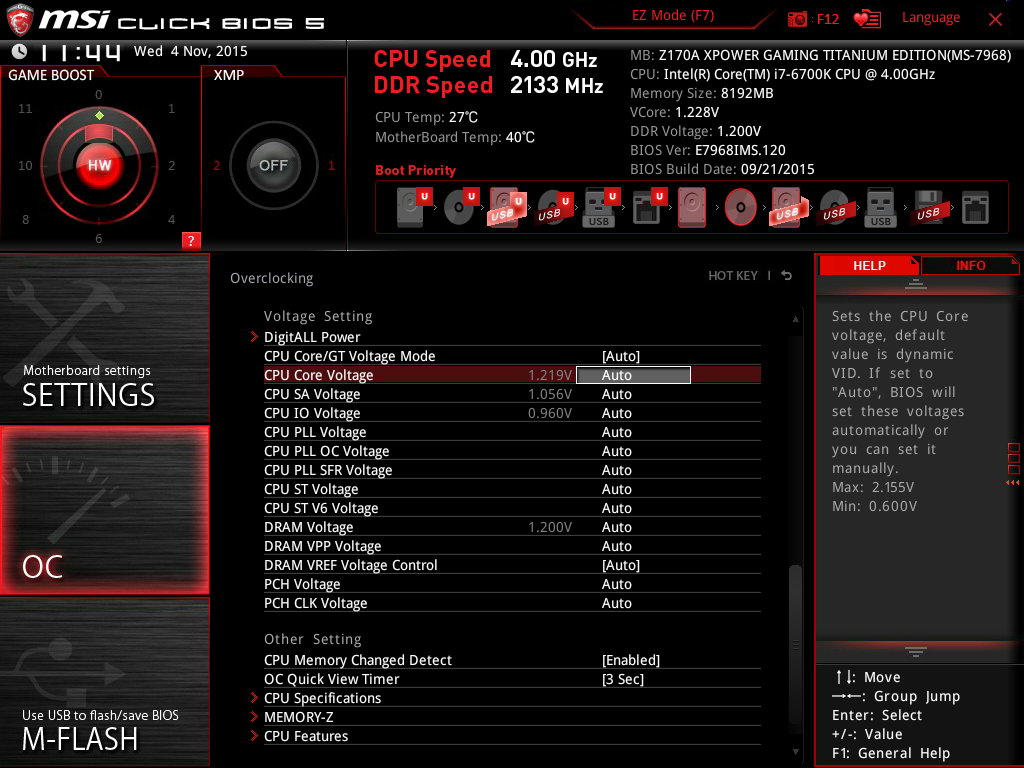The image size is (1024, 768).
Task: Switch to the INFO tab
Action: [x=970, y=266]
